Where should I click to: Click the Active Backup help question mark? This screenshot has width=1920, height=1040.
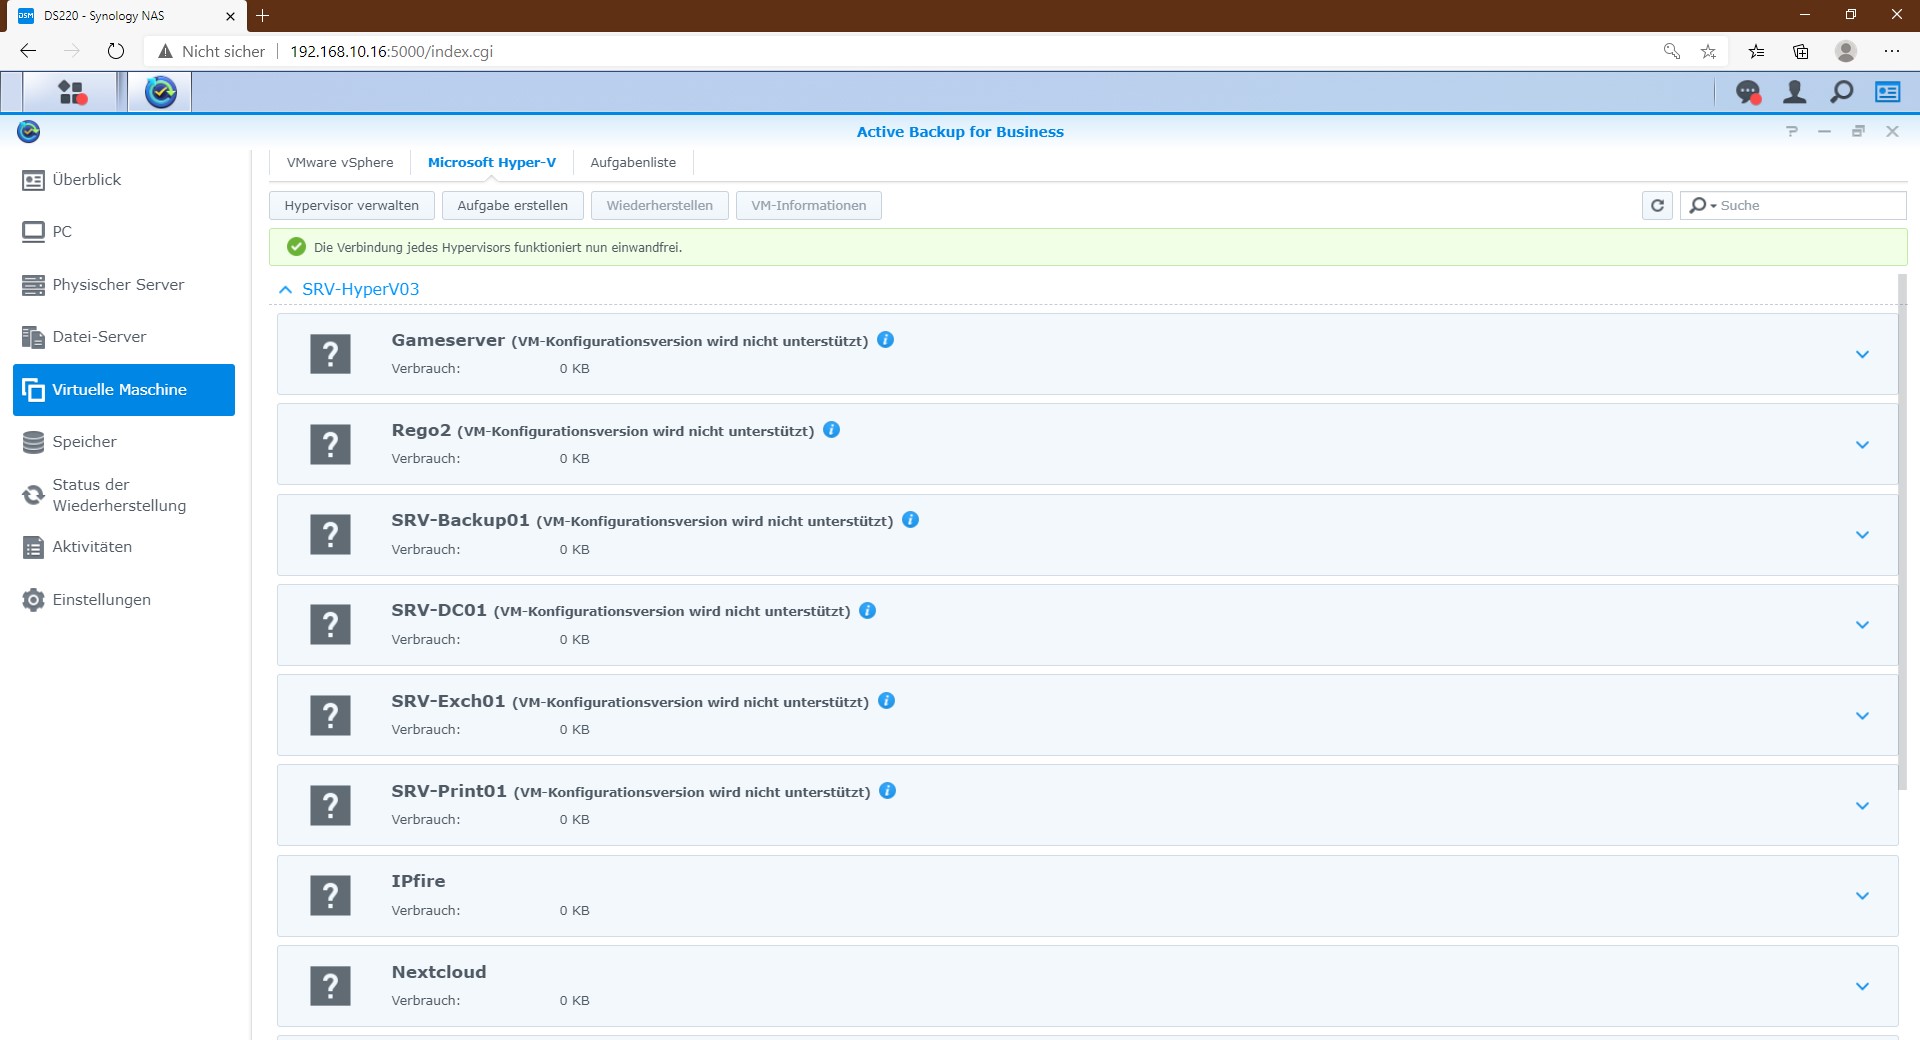(x=1792, y=132)
